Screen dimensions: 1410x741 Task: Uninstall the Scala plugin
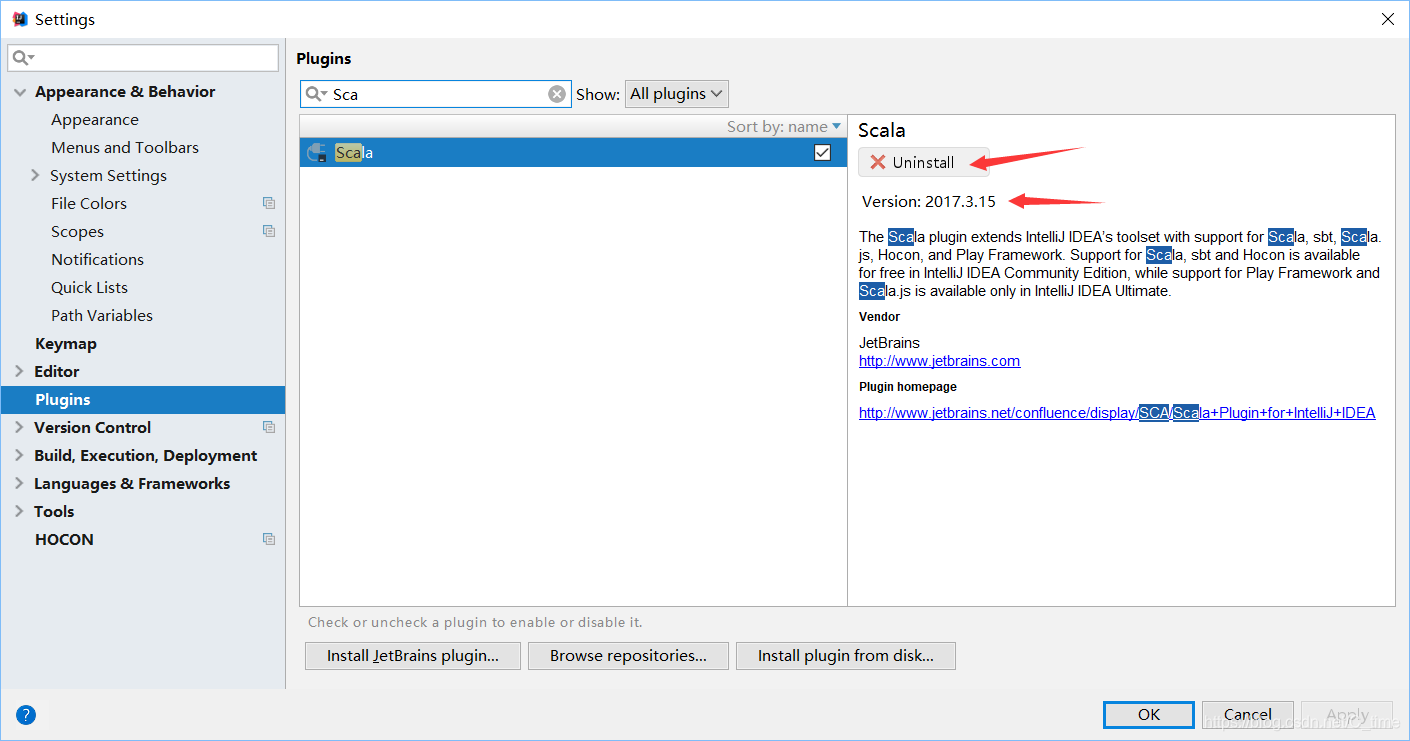pyautogui.click(x=923, y=162)
